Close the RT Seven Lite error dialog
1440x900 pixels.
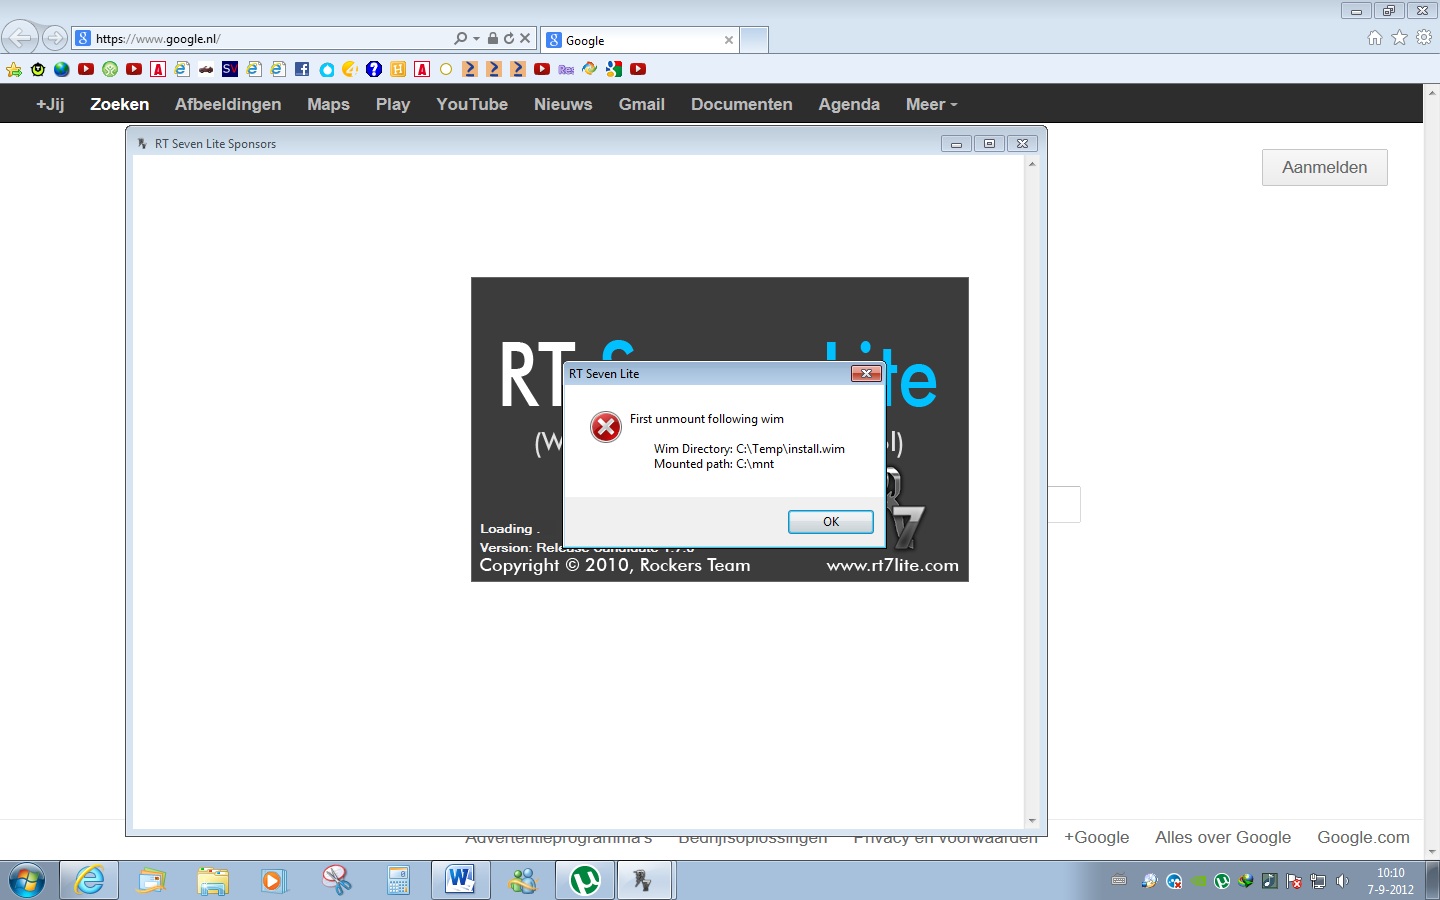[x=865, y=373]
